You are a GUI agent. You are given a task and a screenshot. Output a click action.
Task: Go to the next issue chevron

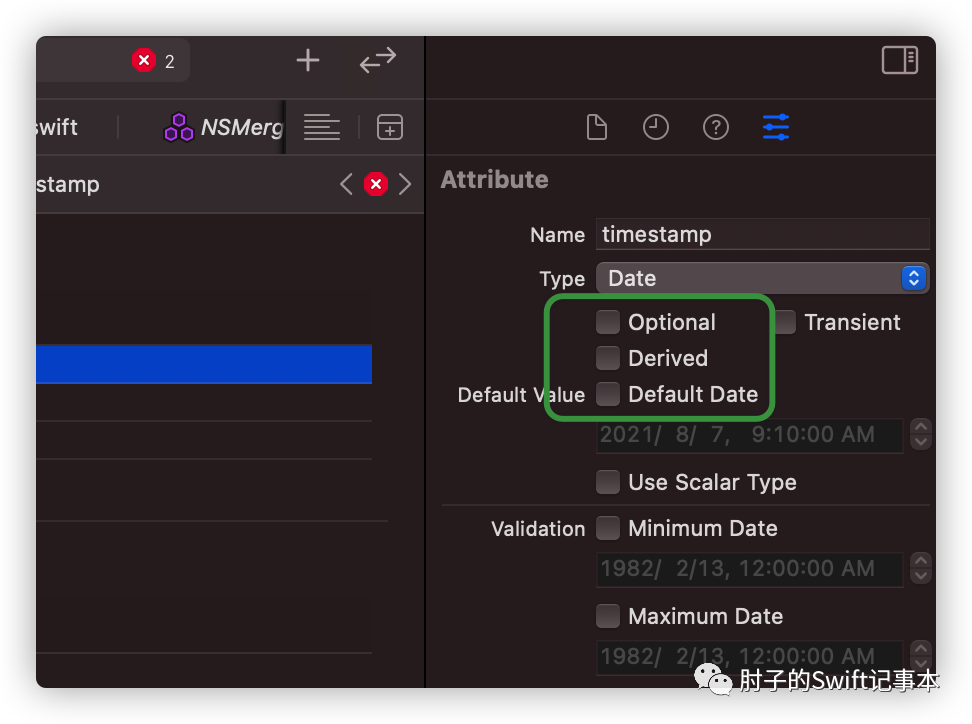tap(405, 184)
